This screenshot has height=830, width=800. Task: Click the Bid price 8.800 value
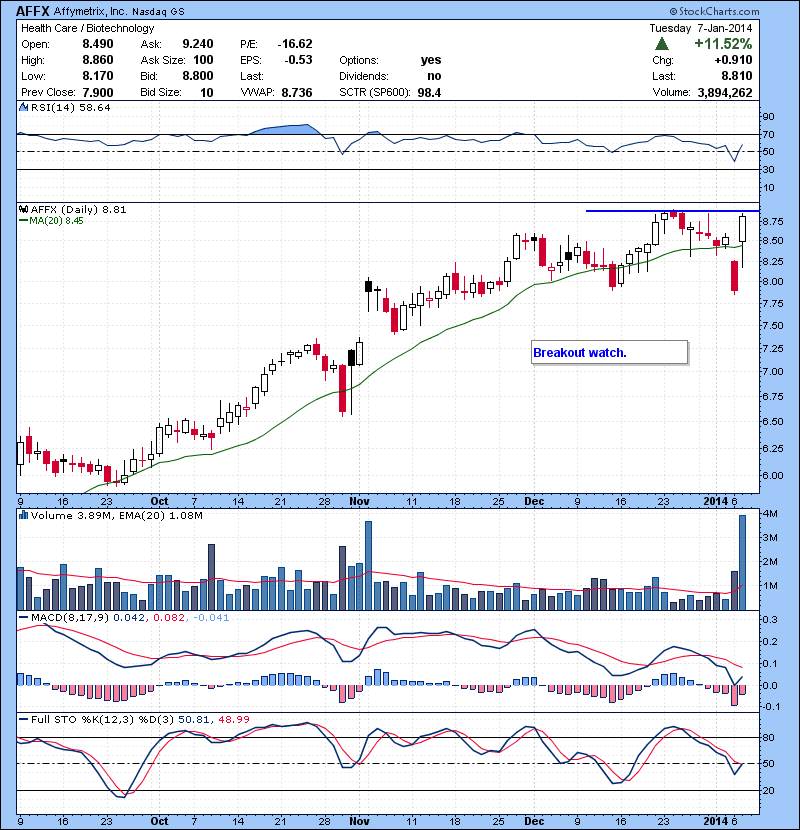tap(197, 76)
